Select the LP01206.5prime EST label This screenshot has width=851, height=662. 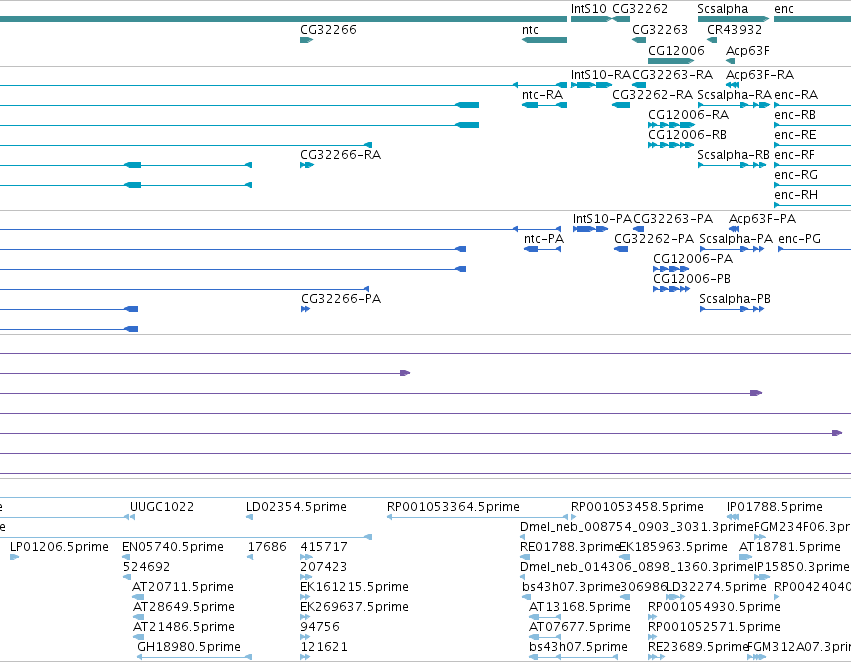(59, 548)
